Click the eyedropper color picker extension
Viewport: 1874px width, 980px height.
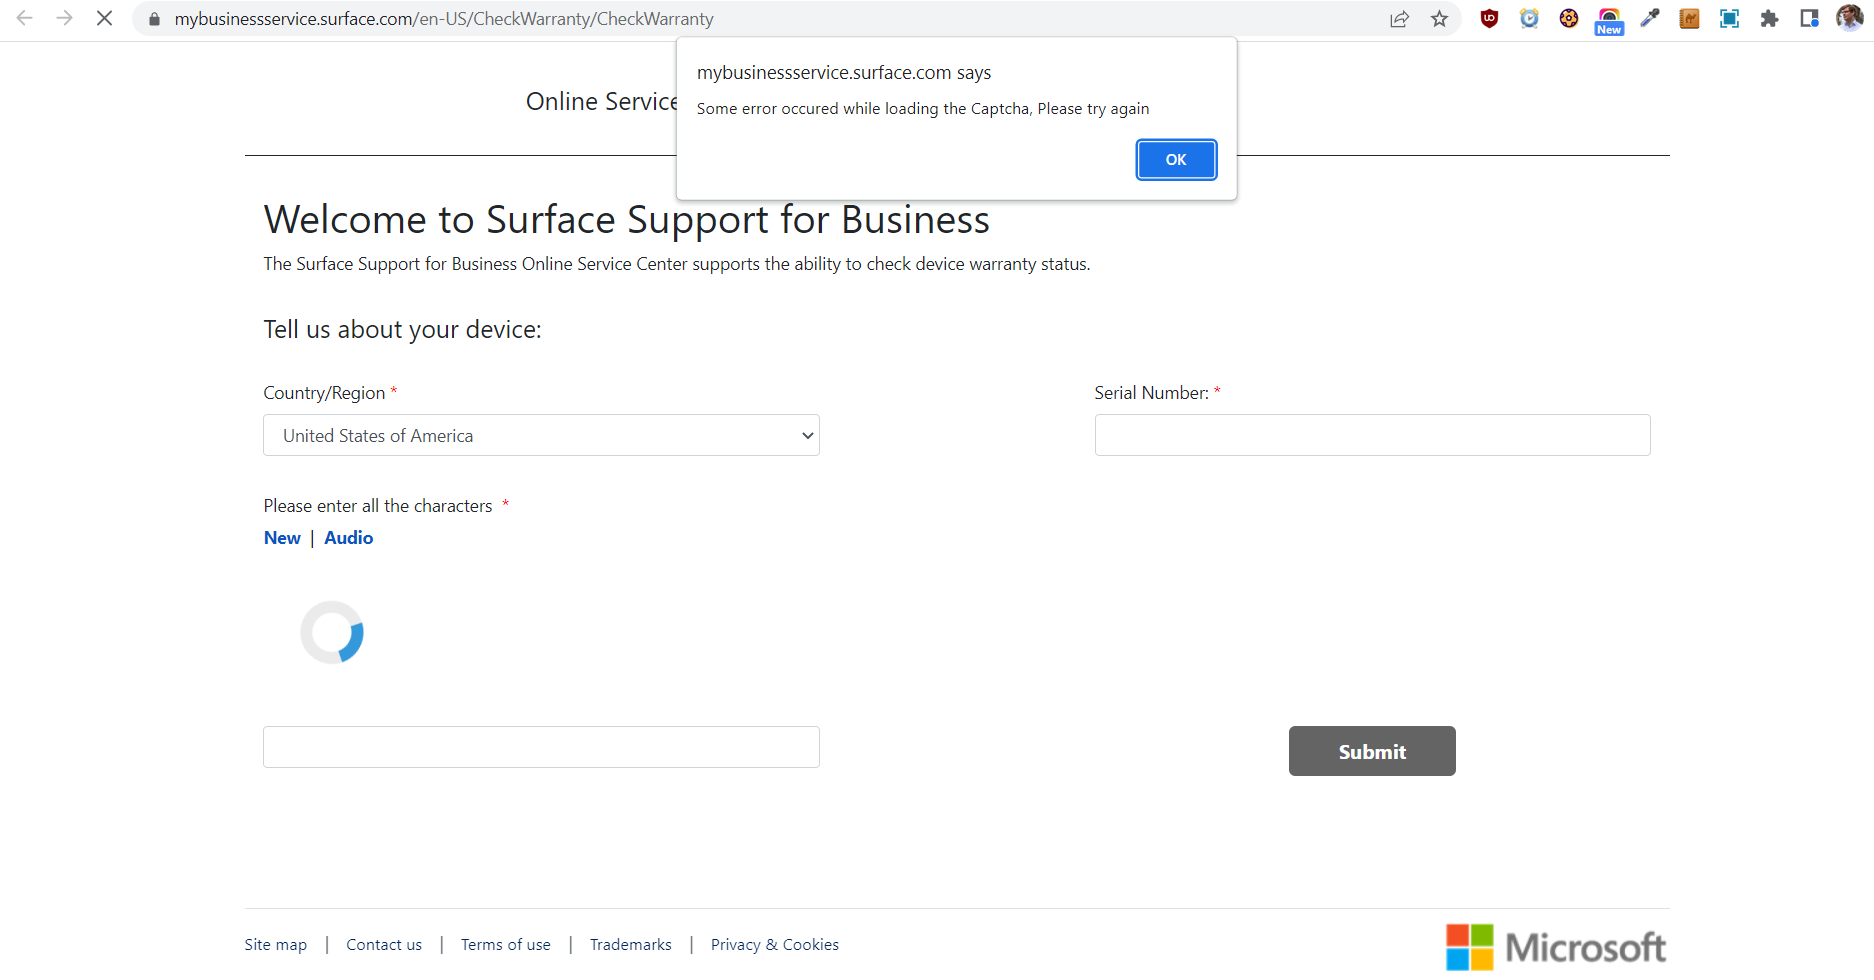[1649, 18]
